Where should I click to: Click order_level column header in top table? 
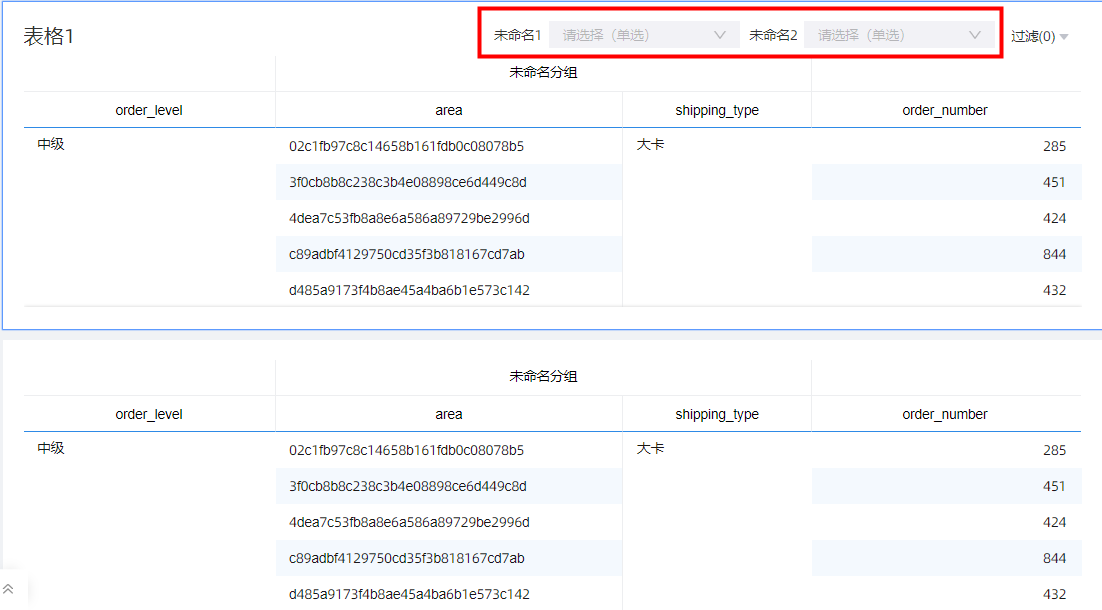pyautogui.click(x=149, y=111)
